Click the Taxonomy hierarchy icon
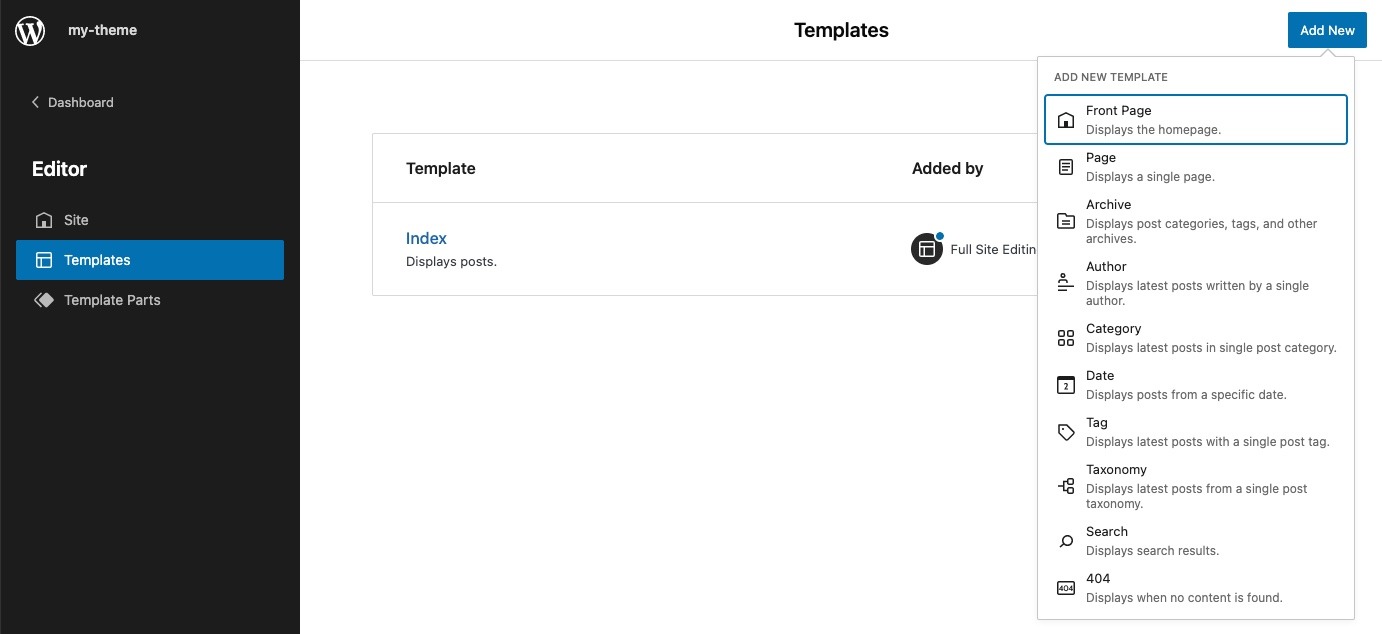The height and width of the screenshot is (634, 1382). pos(1065,485)
